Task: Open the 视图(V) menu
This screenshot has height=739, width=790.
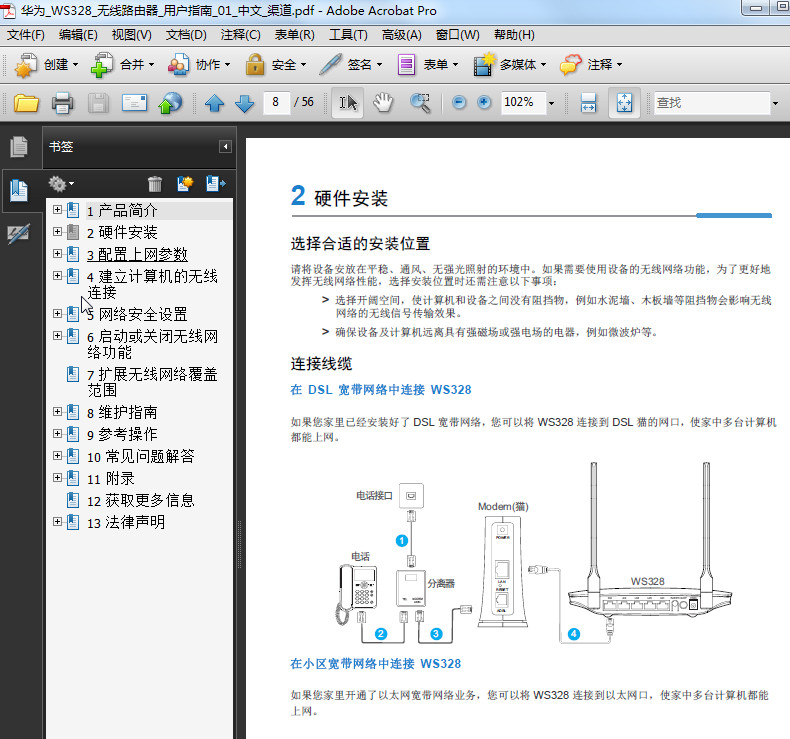Action: pyautogui.click(x=131, y=35)
